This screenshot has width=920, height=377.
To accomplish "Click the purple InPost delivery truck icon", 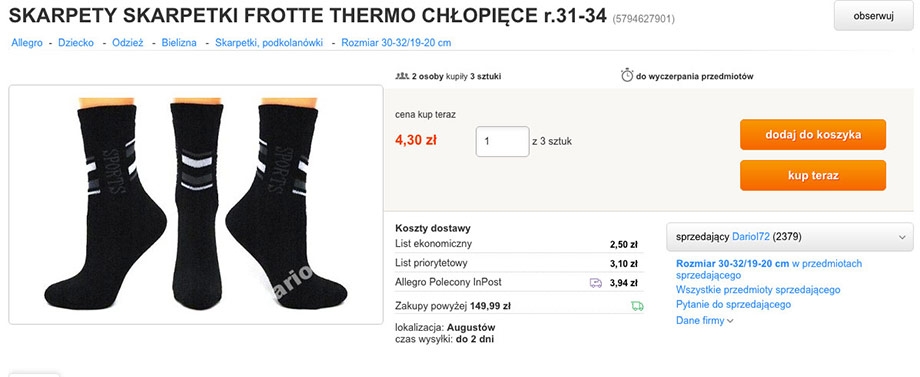I will (596, 283).
